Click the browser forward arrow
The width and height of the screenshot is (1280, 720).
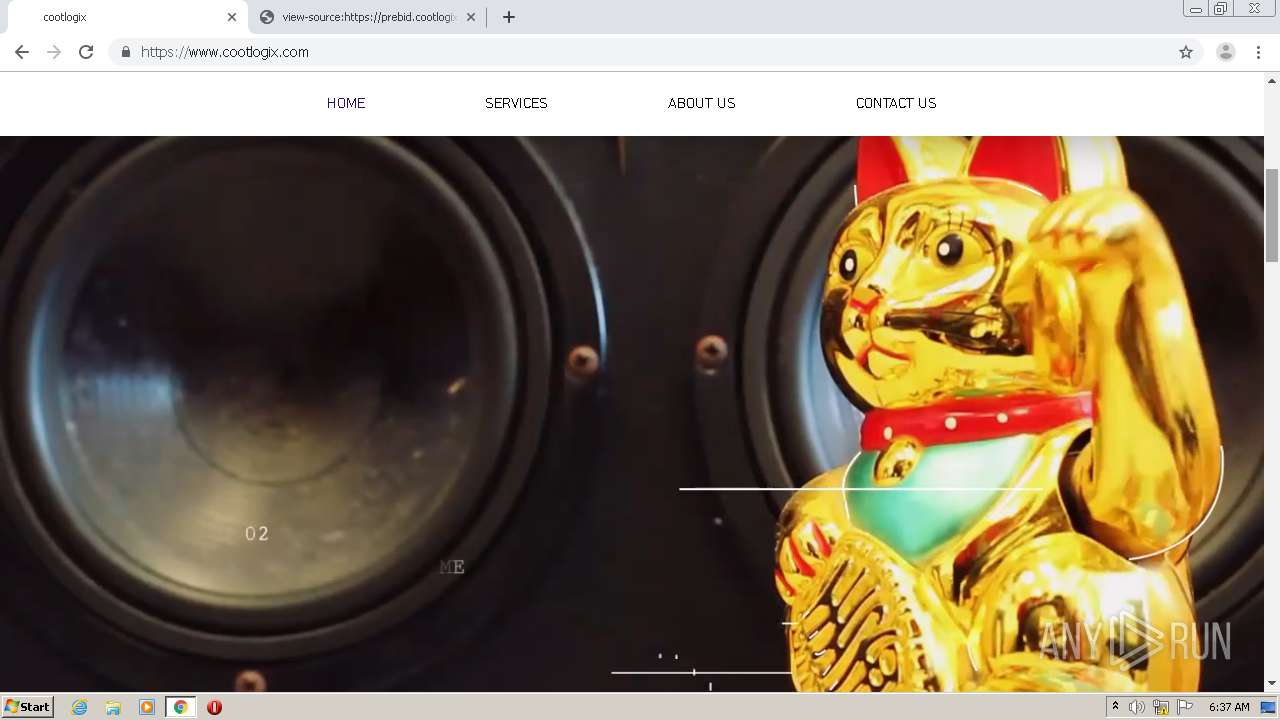54,52
